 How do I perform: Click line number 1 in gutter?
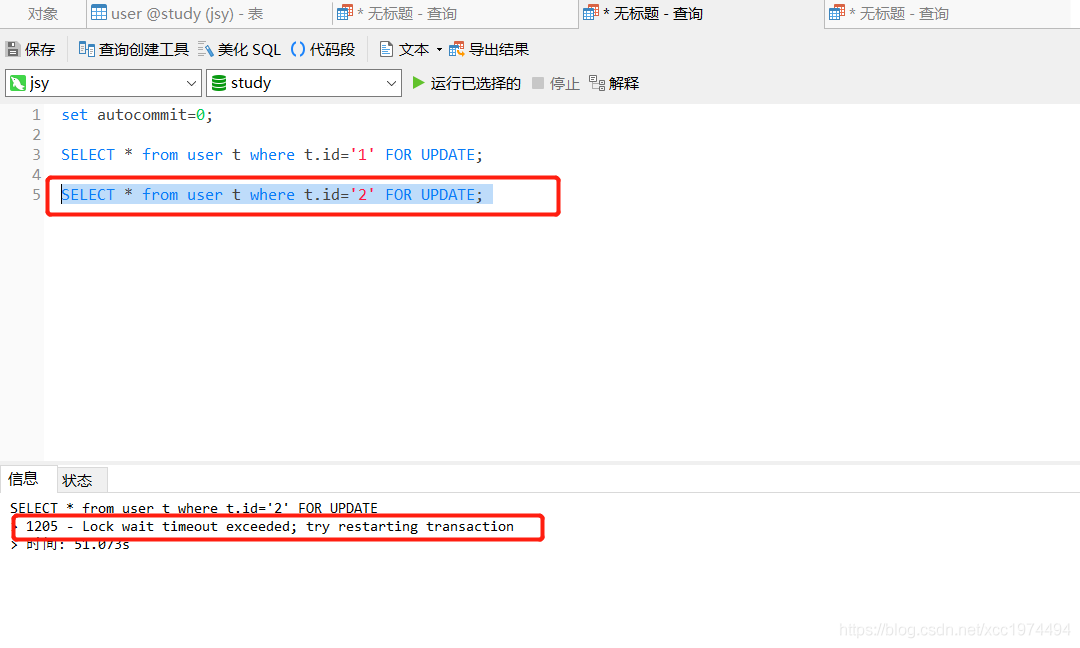37,115
